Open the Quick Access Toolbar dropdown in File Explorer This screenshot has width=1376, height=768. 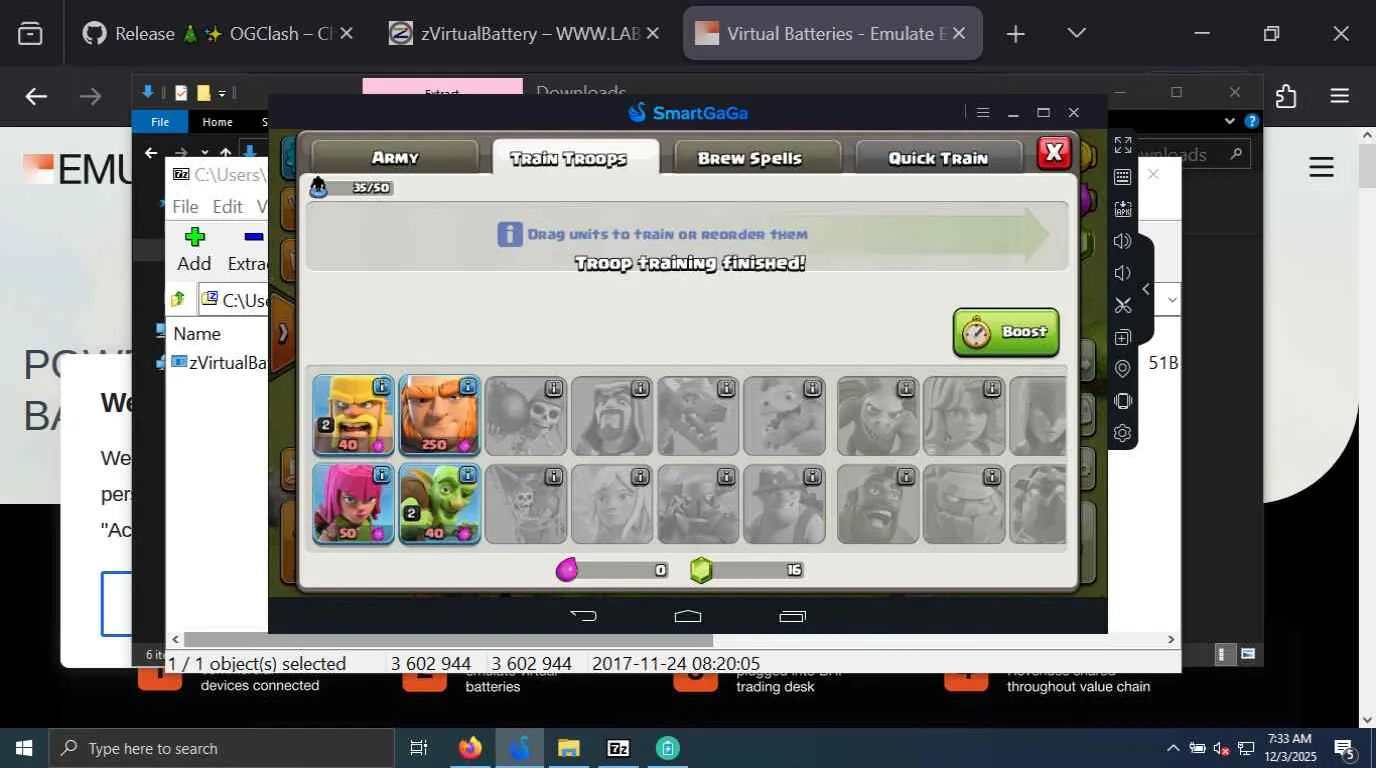[x=222, y=93]
